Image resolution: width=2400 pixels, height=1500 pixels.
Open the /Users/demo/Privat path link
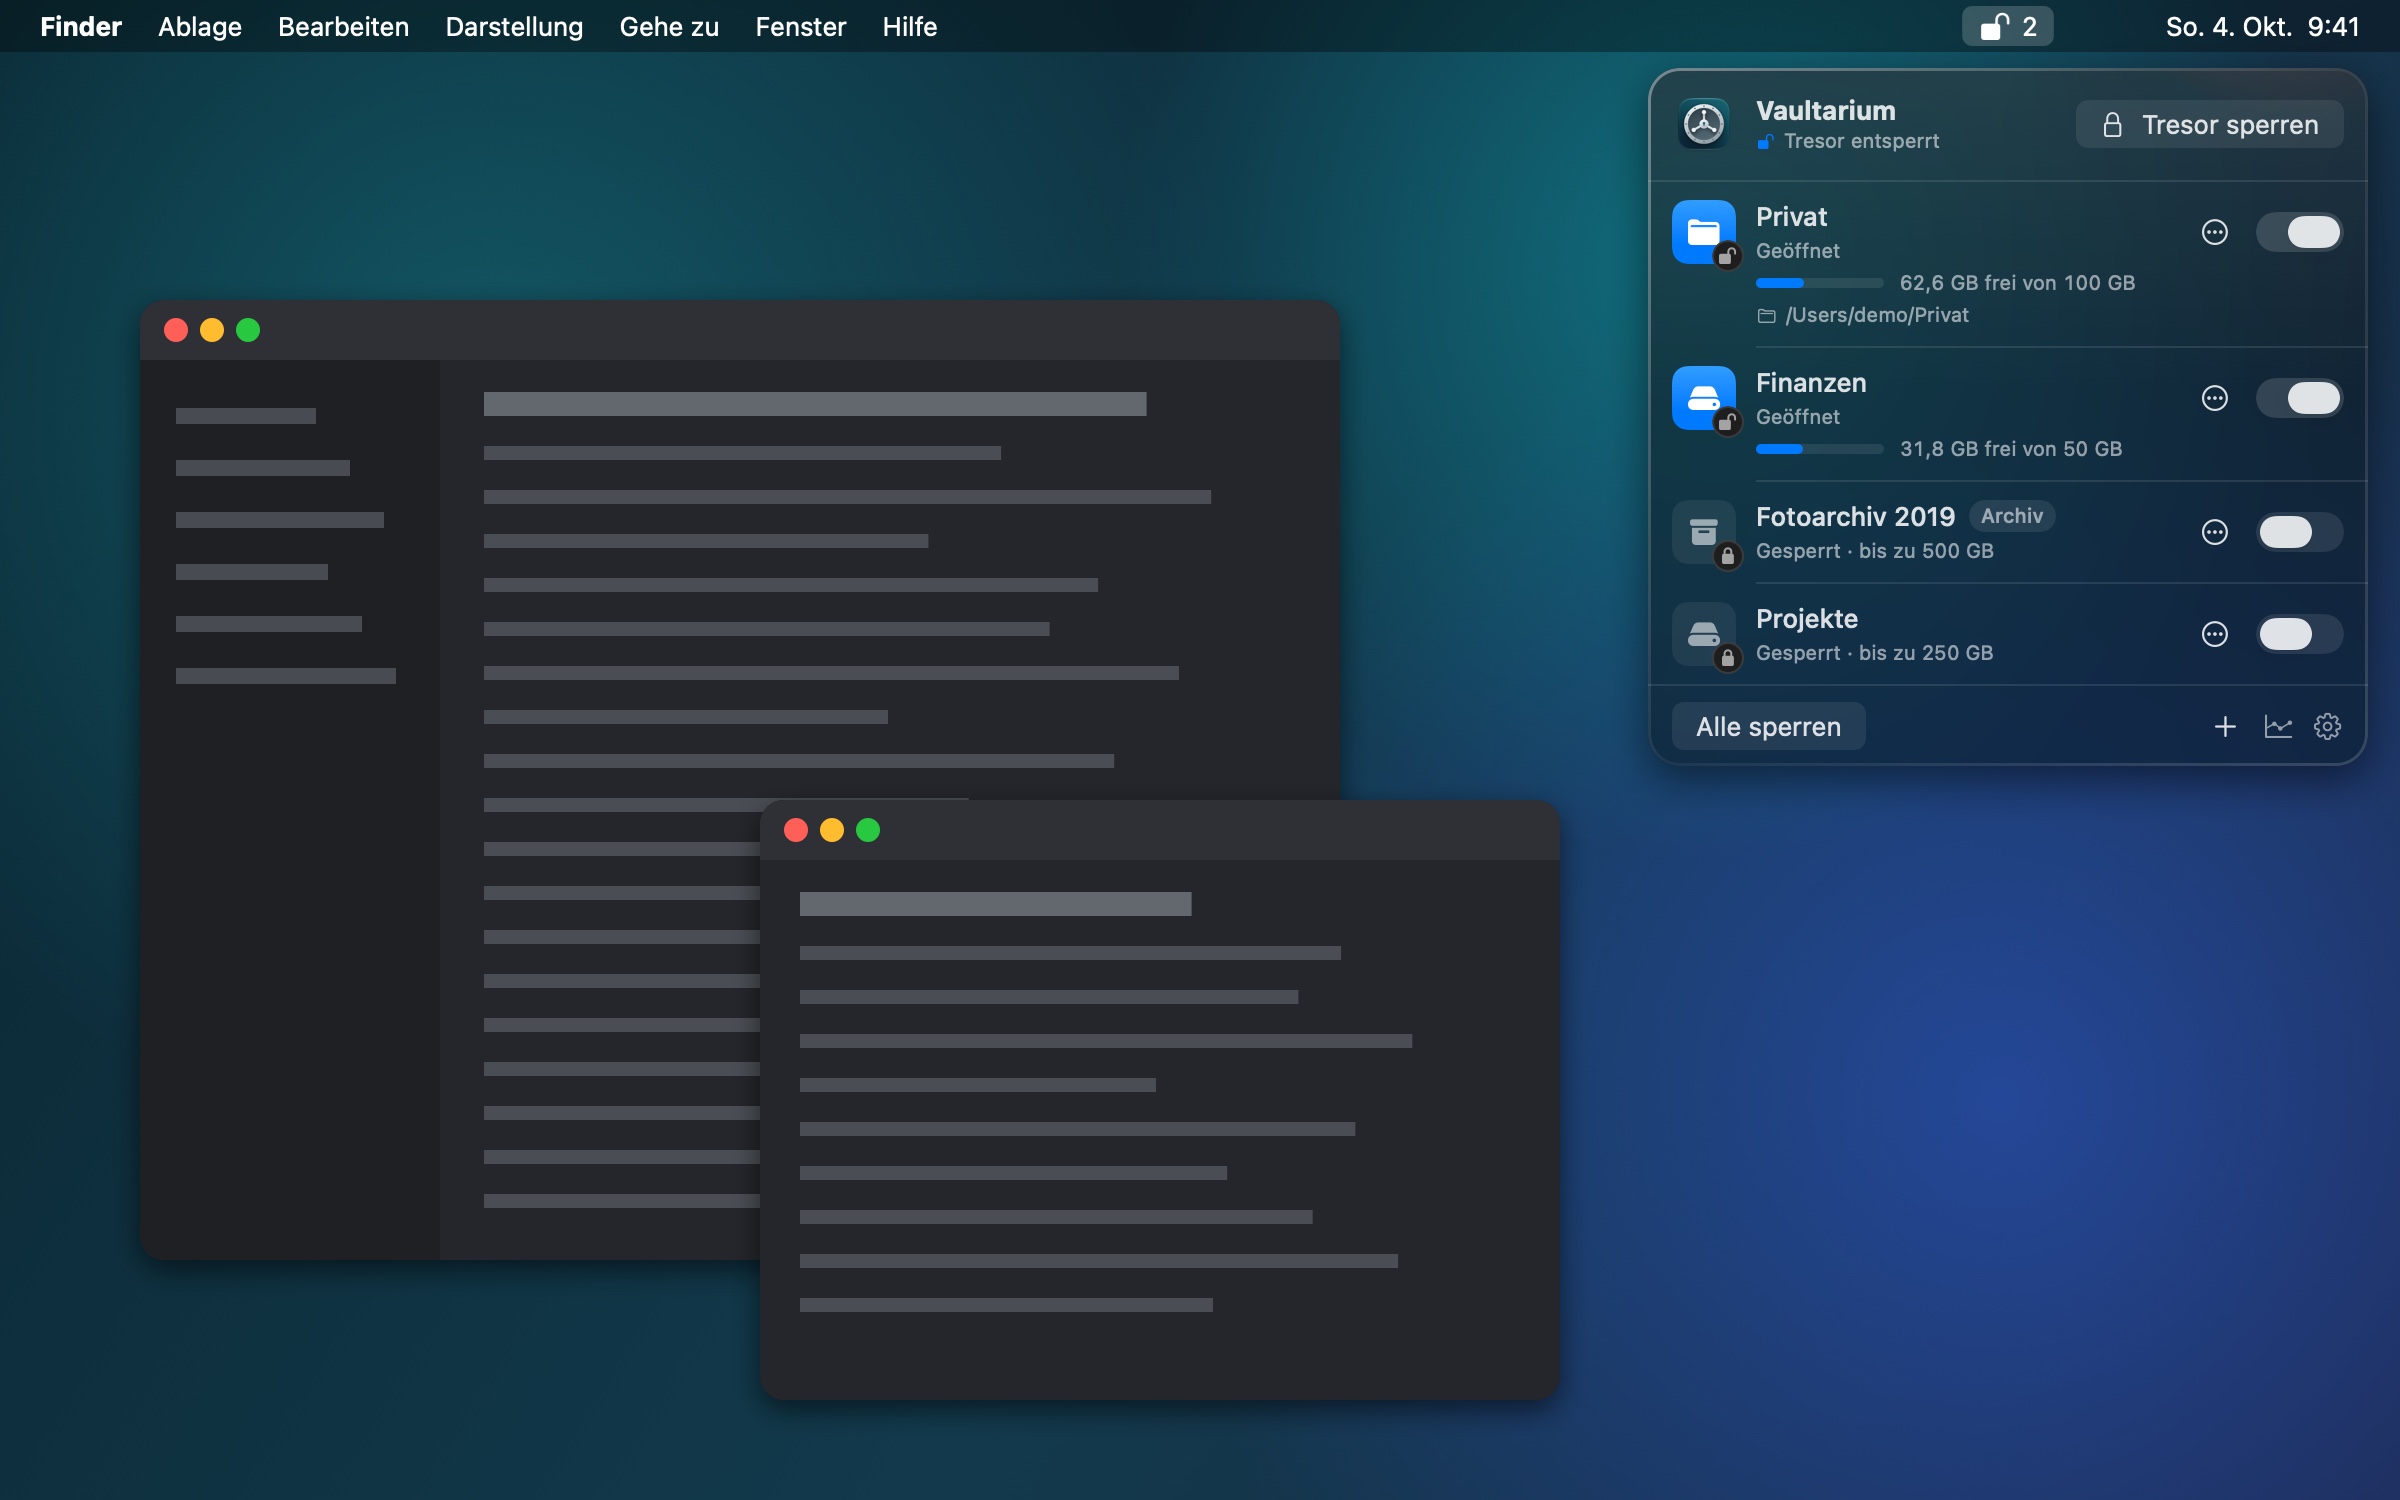[x=1864, y=315]
